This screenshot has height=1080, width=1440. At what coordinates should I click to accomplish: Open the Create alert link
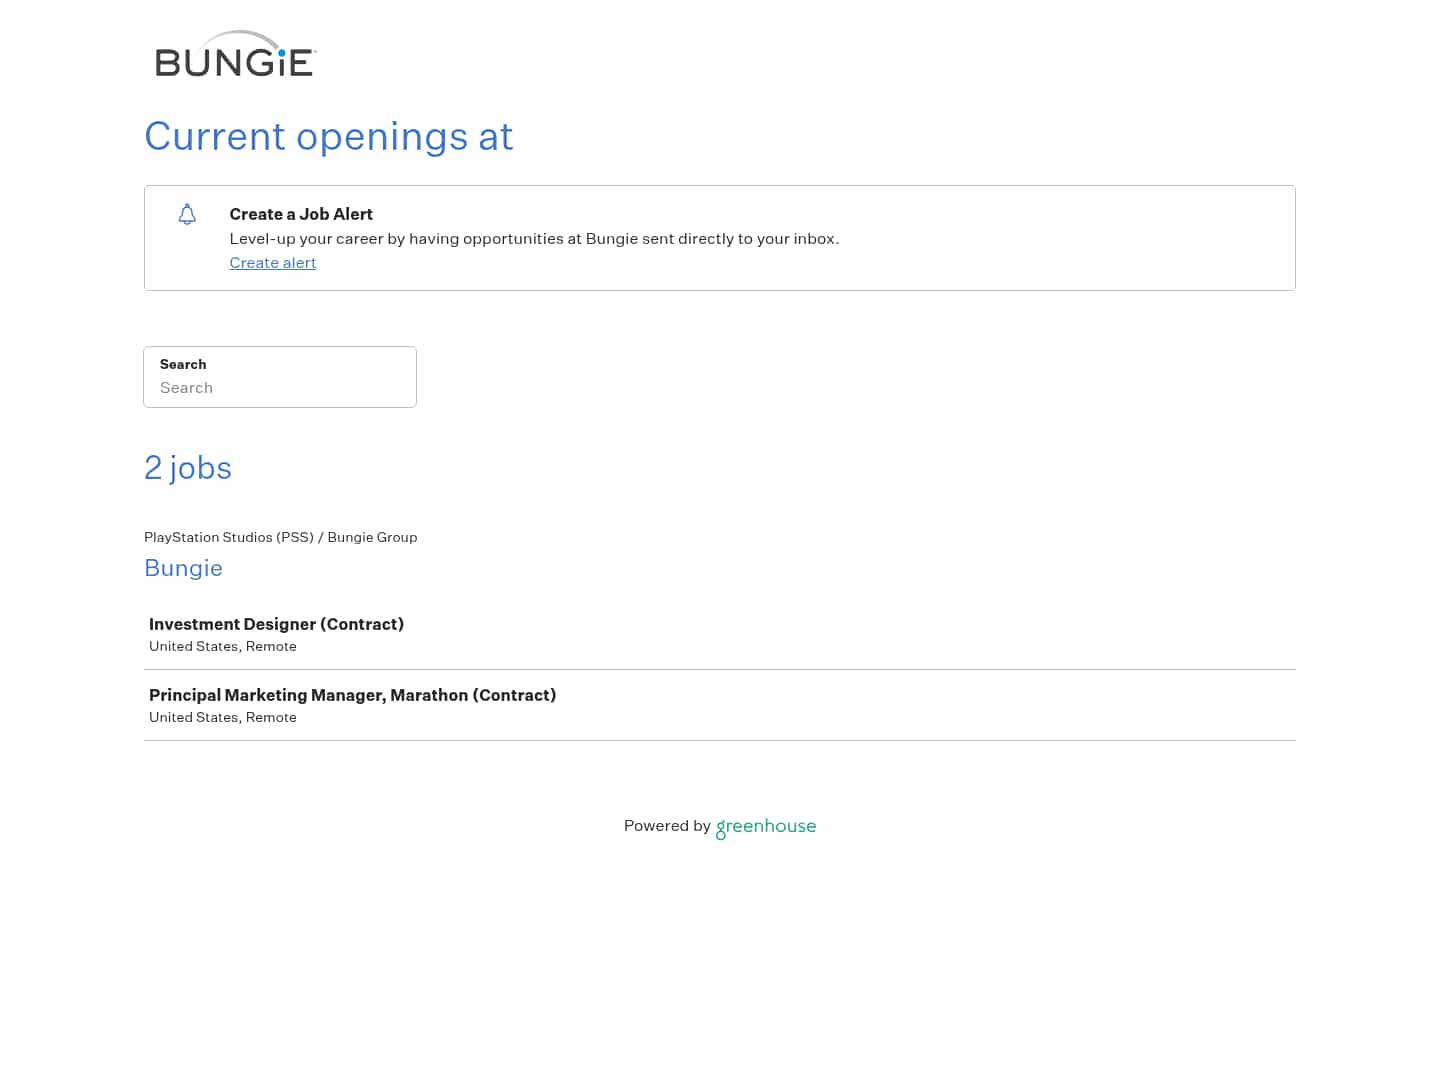click(x=273, y=263)
